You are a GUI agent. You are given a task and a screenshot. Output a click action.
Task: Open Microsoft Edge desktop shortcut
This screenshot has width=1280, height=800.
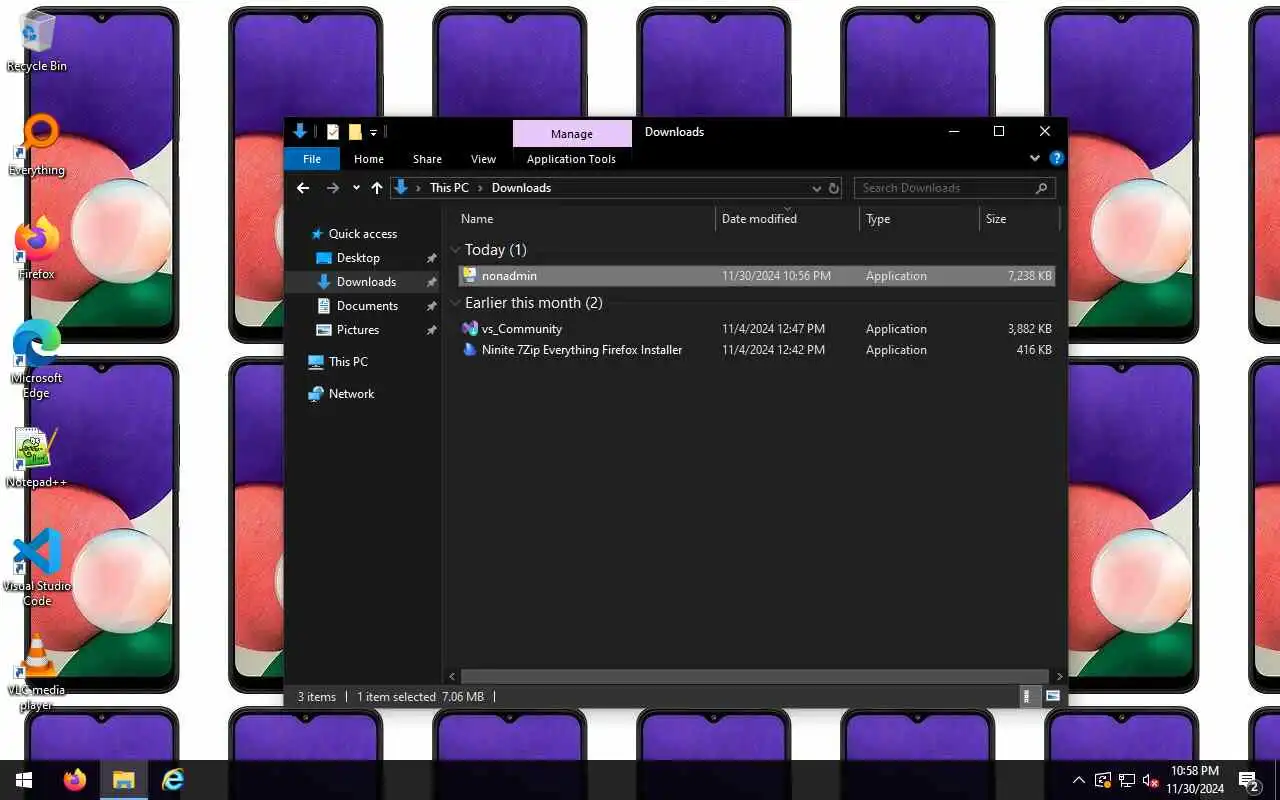[37, 360]
